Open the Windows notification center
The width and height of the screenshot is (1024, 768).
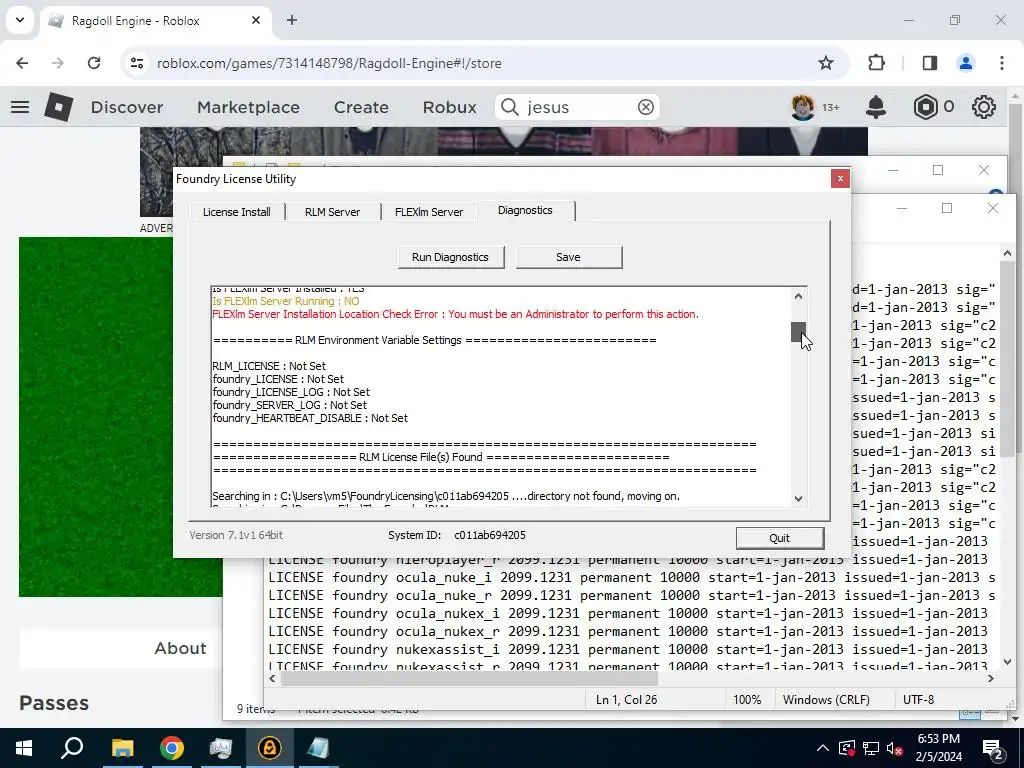coord(993,748)
